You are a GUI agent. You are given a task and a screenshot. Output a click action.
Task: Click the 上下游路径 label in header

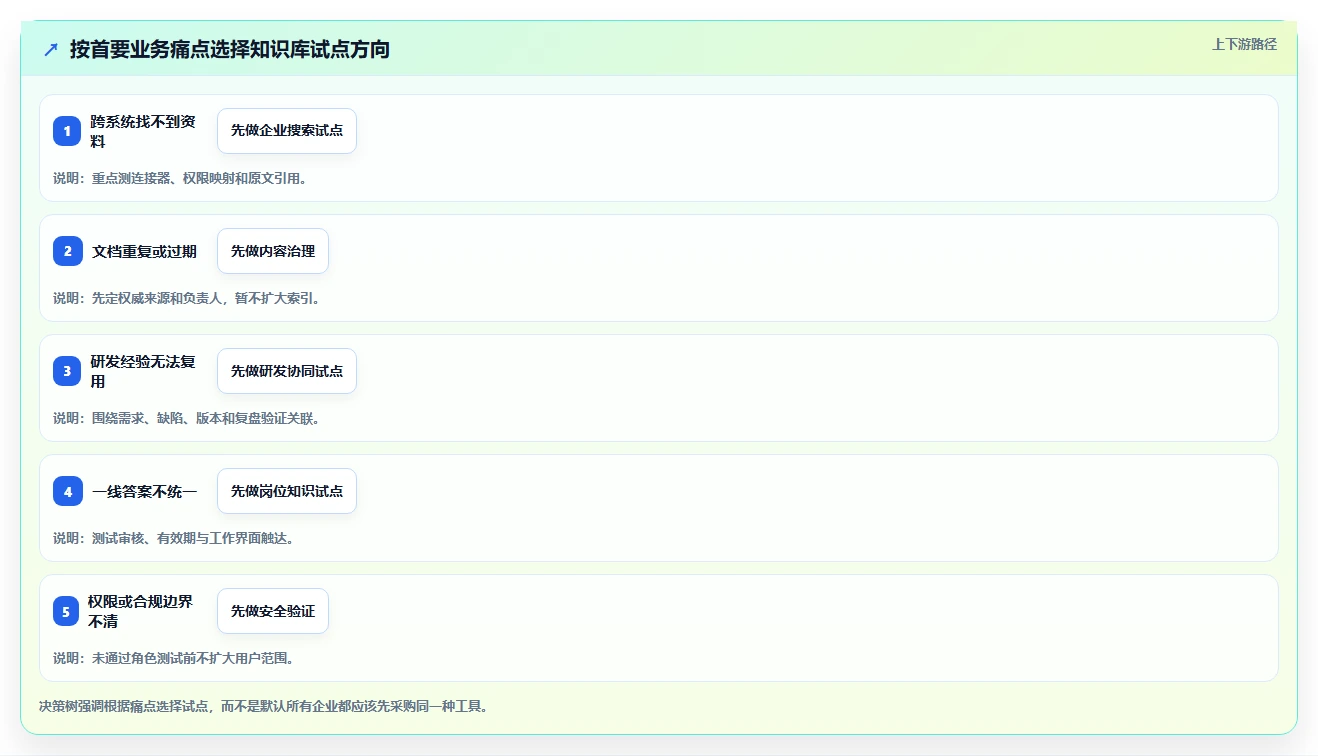click(x=1244, y=44)
